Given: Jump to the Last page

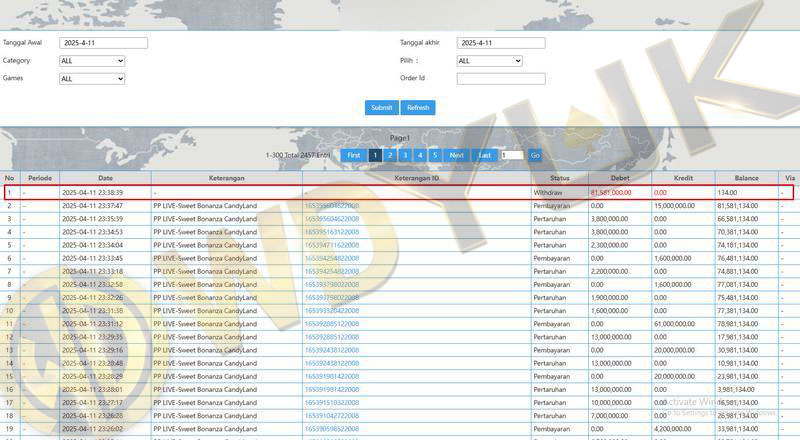Looking at the screenshot, I should [485, 155].
